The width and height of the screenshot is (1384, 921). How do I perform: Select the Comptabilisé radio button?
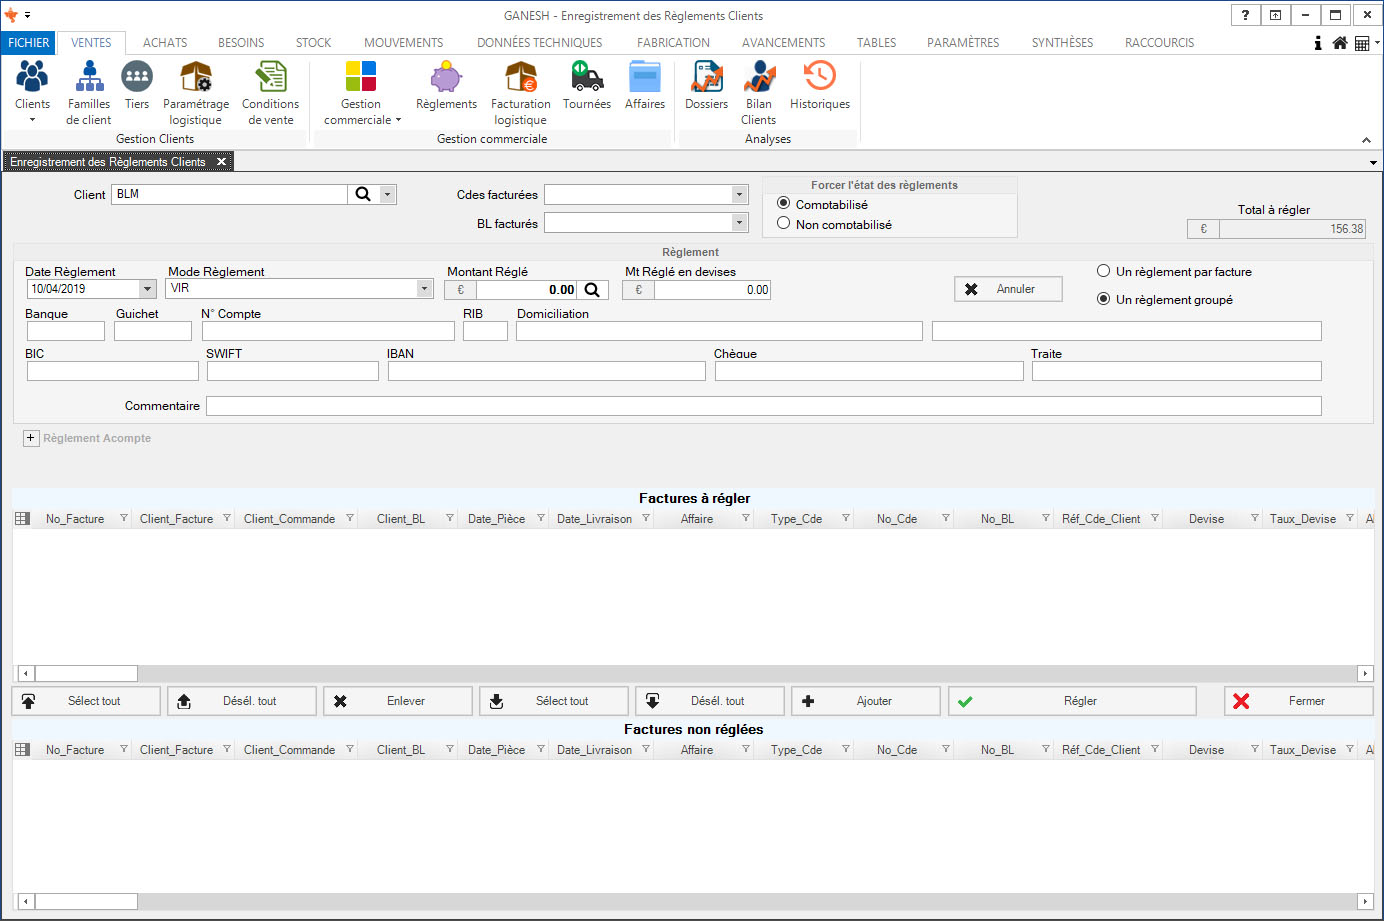784,203
